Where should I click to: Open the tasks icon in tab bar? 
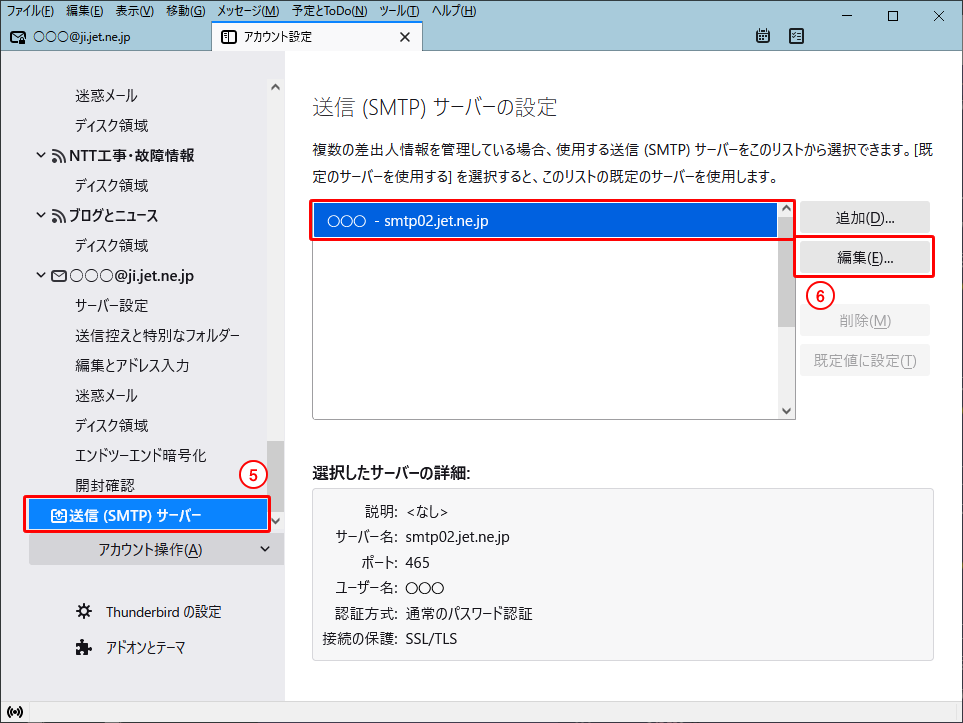(796, 37)
